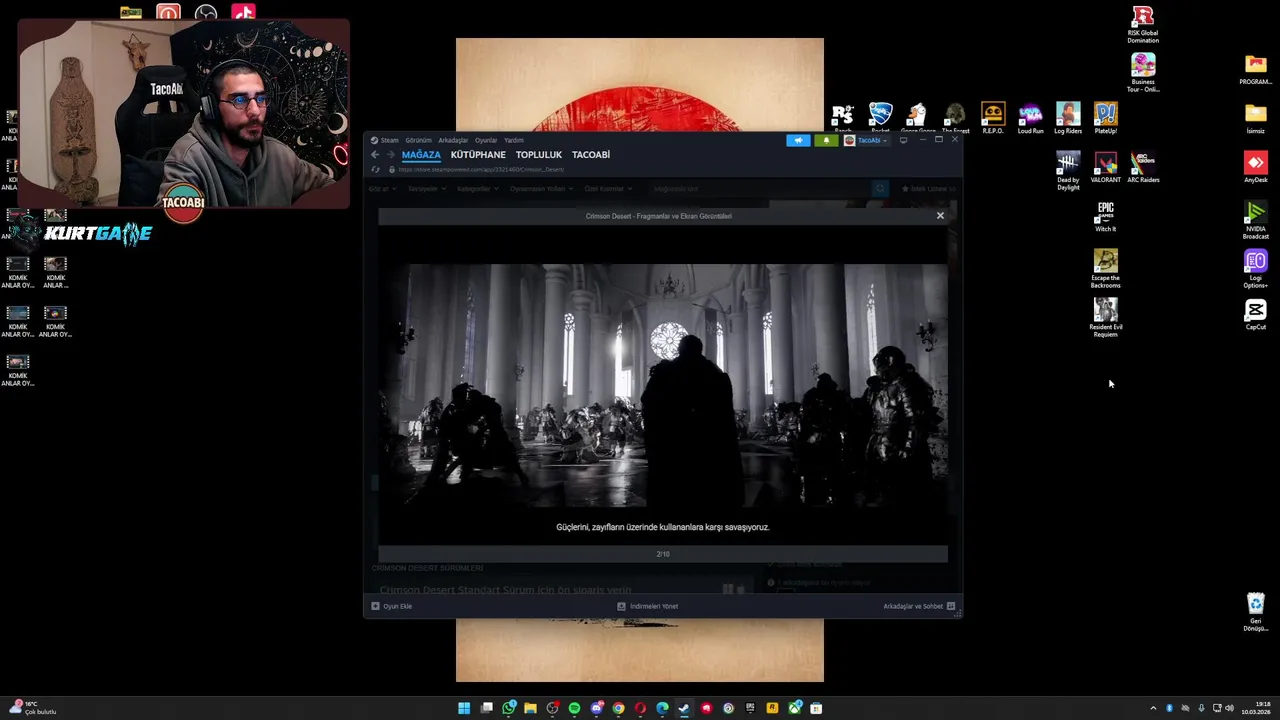Viewport: 1280px width, 720px height.
Task: Launch CapCut from the desktop
Action: point(1255,315)
